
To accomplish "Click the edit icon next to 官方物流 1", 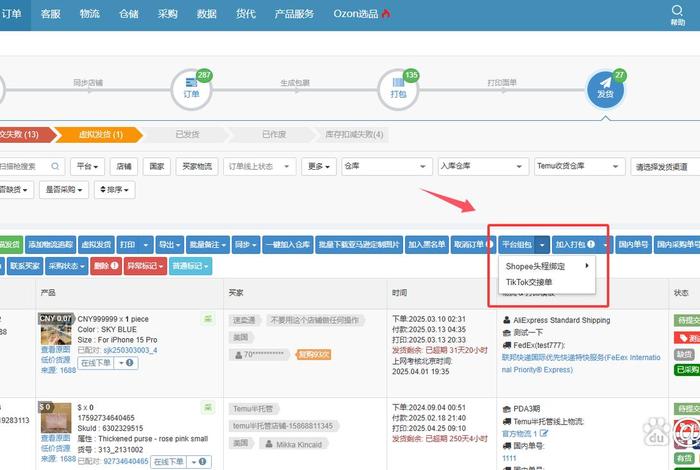I will click(544, 433).
